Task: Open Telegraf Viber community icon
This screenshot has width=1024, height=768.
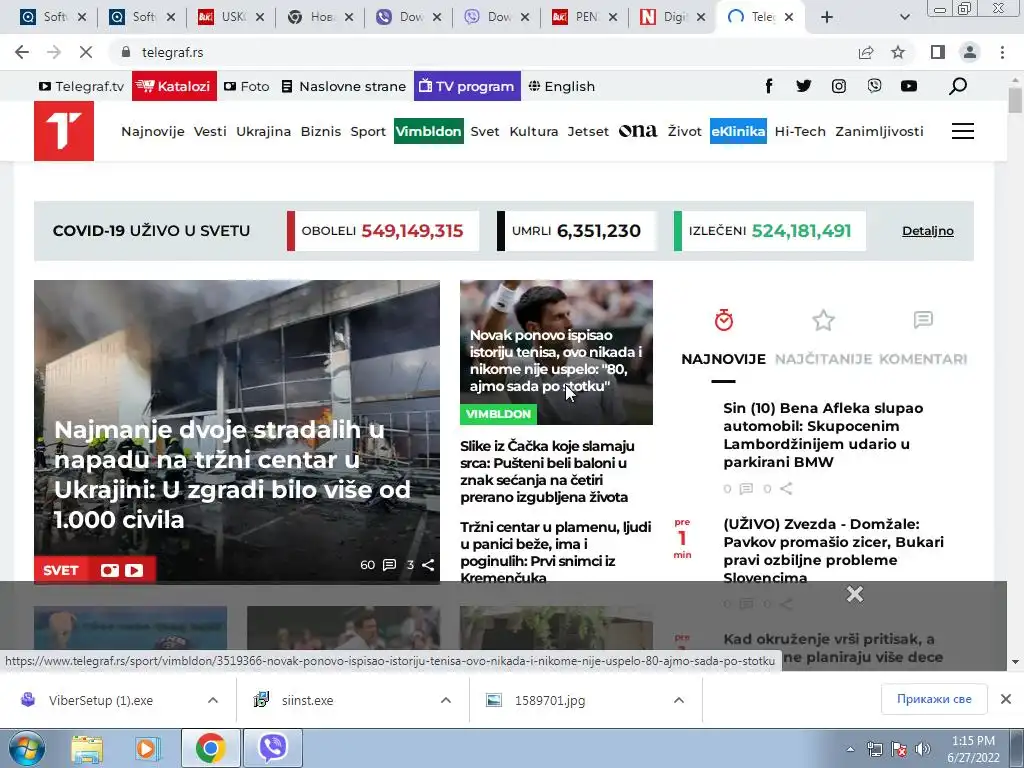Action: coord(874,86)
